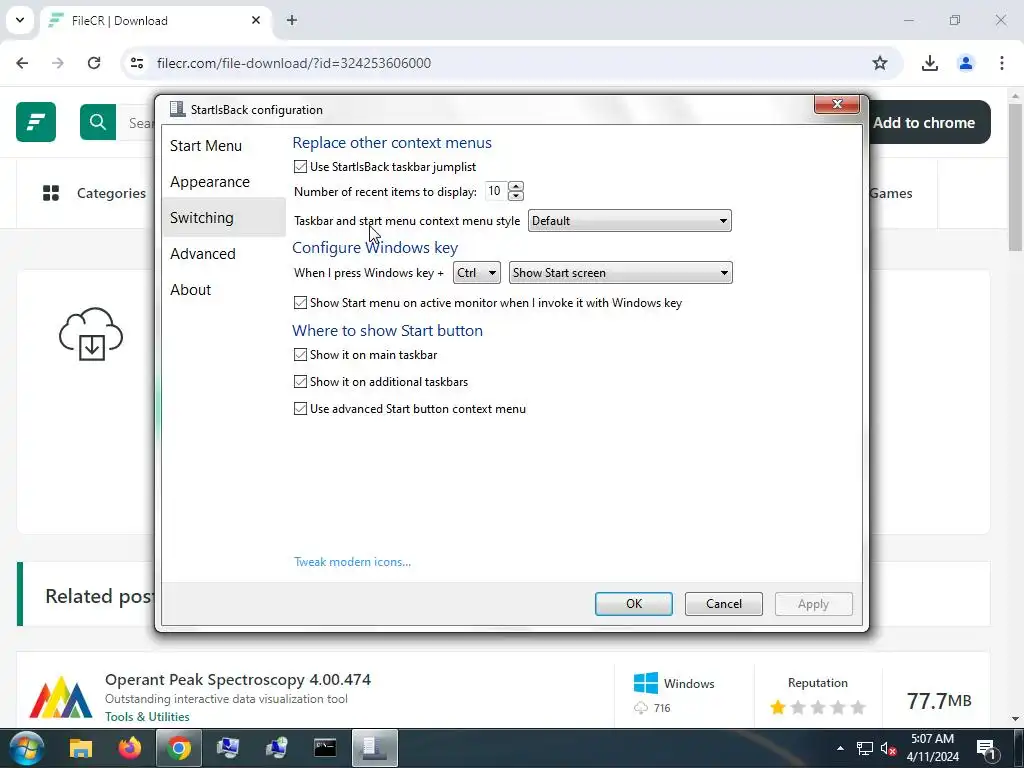Open the Categories menu on FileCR
The image size is (1024, 768).
pyautogui.click(x=95, y=193)
